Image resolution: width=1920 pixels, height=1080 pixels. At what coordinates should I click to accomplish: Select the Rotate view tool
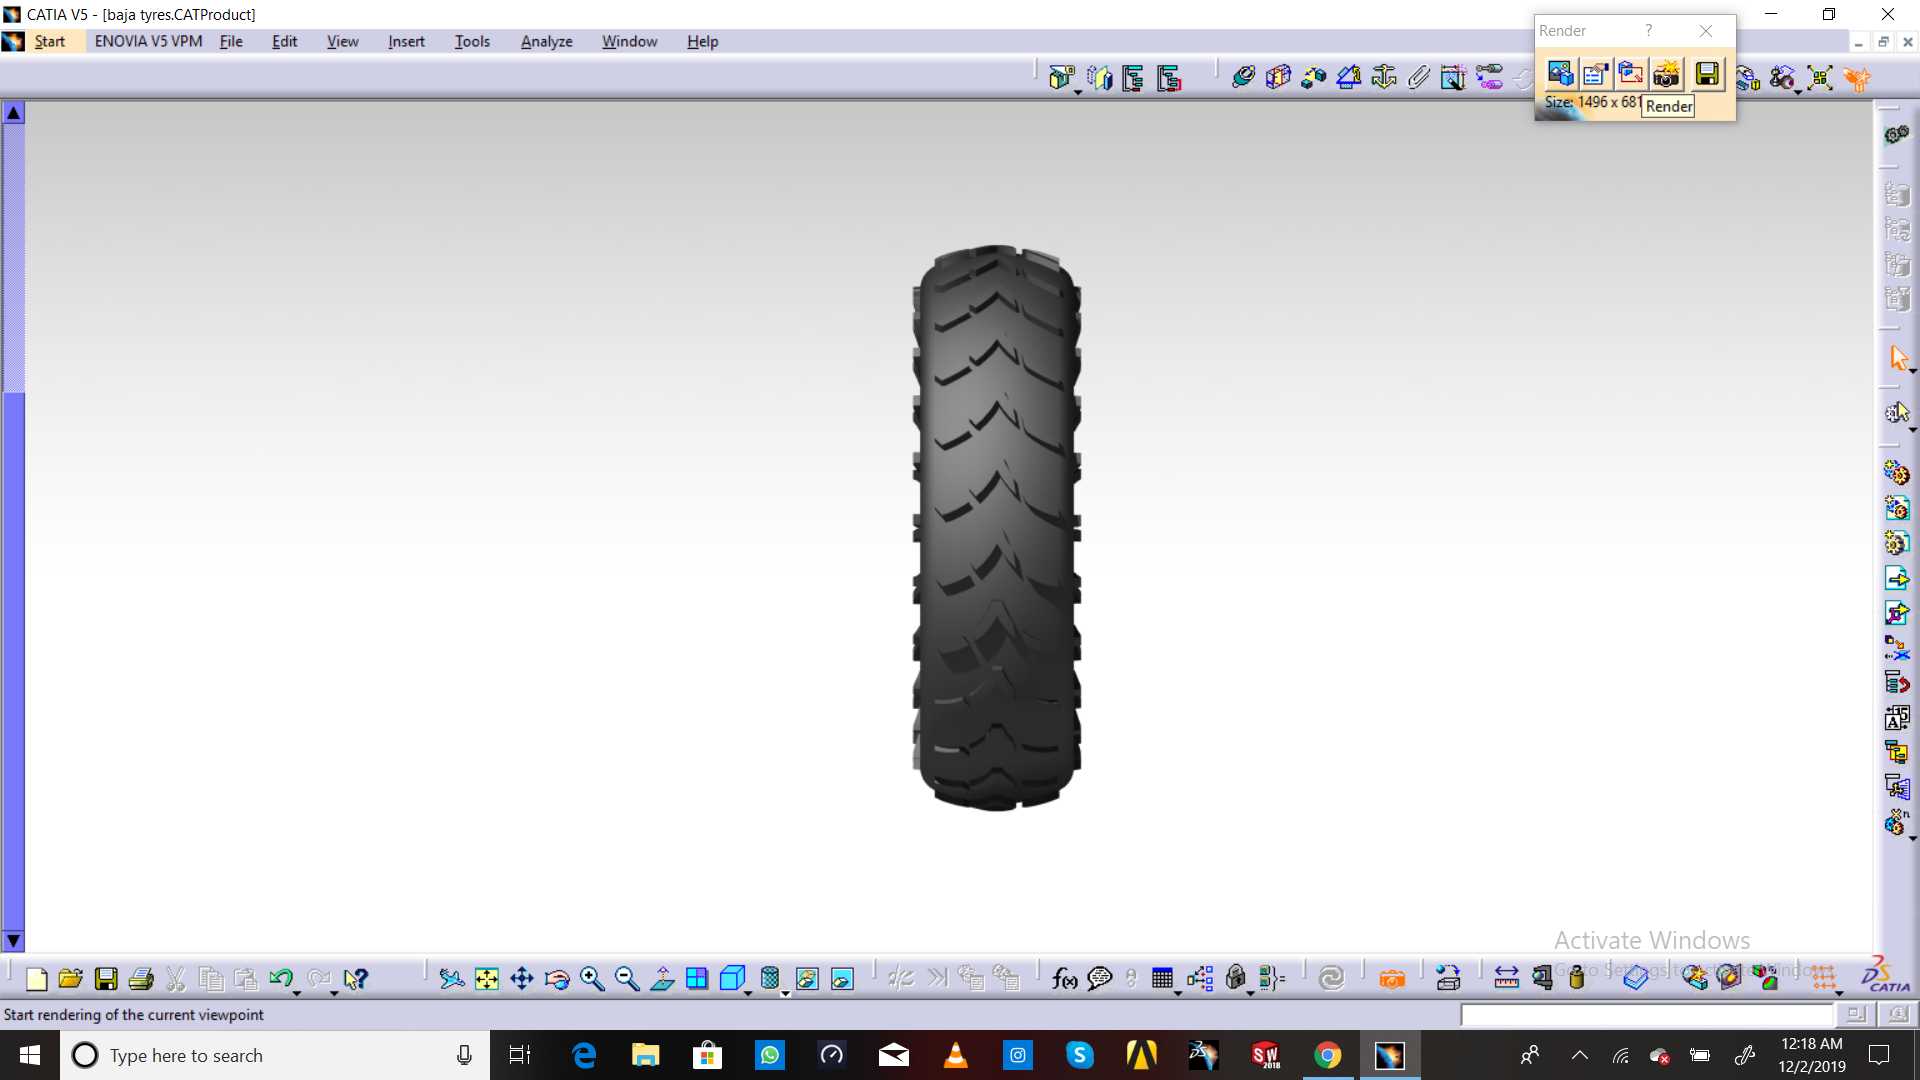557,979
